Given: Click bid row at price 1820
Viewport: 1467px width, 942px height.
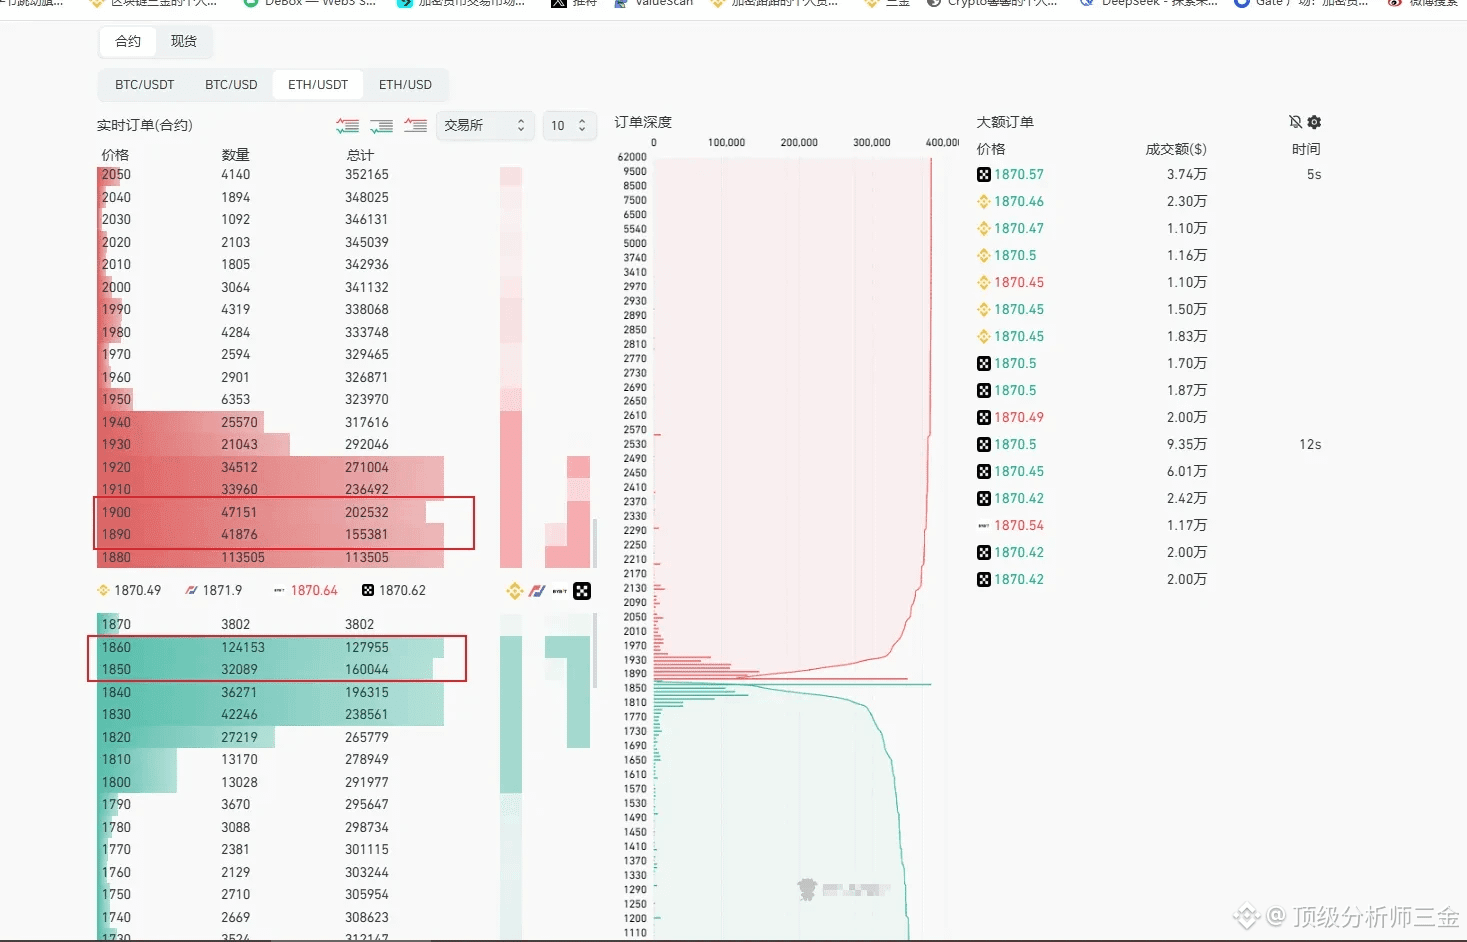Looking at the screenshot, I should pos(270,737).
